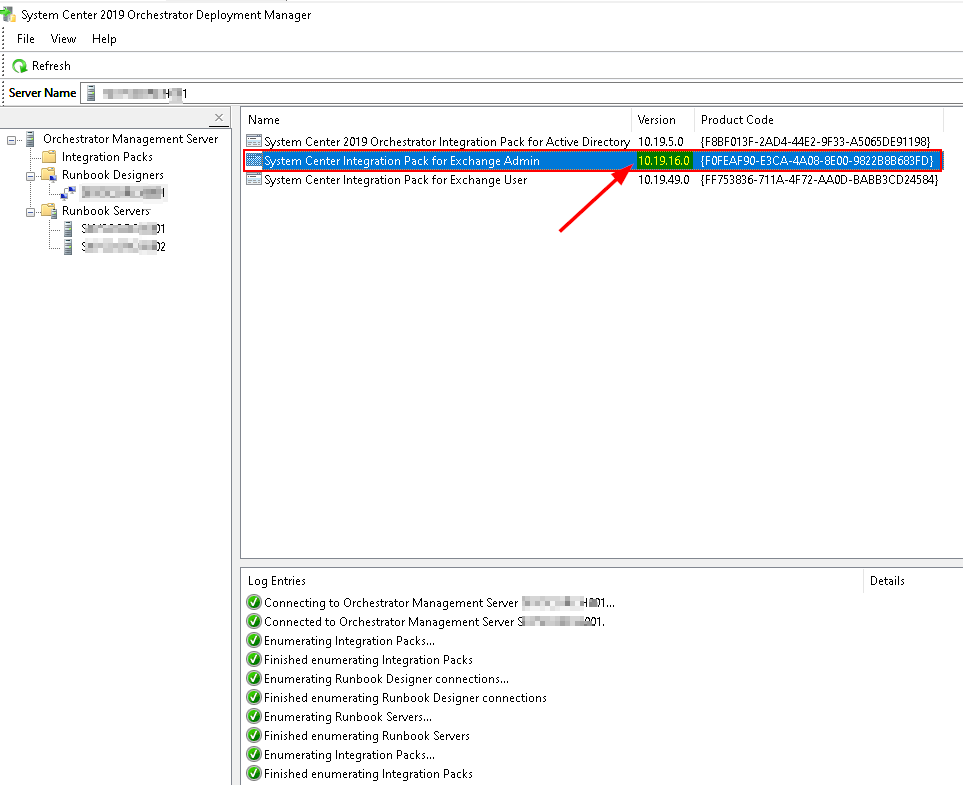Select the Runbook Servers tree node

106,211
